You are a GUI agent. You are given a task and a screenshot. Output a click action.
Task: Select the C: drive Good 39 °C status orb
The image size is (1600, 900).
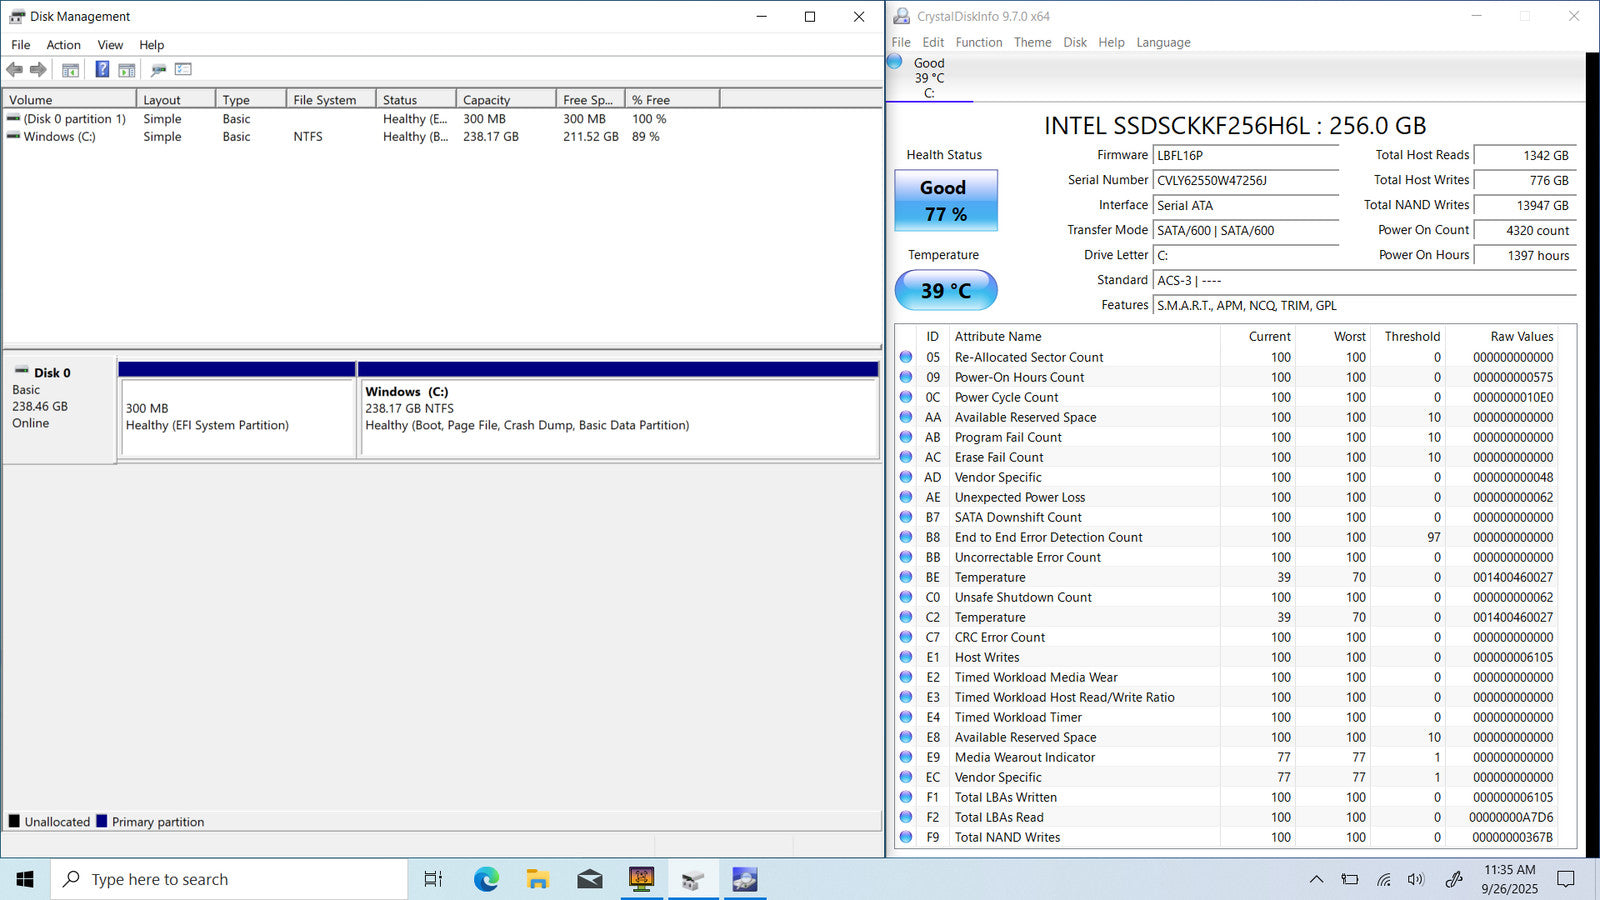895,62
